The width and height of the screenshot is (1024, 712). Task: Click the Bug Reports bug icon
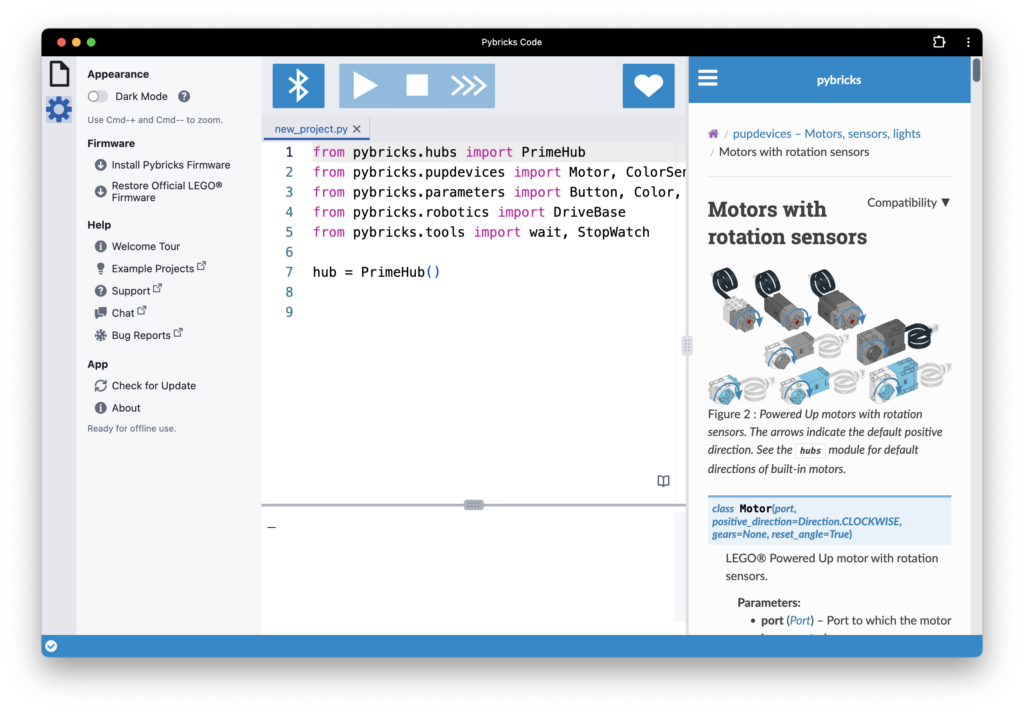click(x=101, y=335)
